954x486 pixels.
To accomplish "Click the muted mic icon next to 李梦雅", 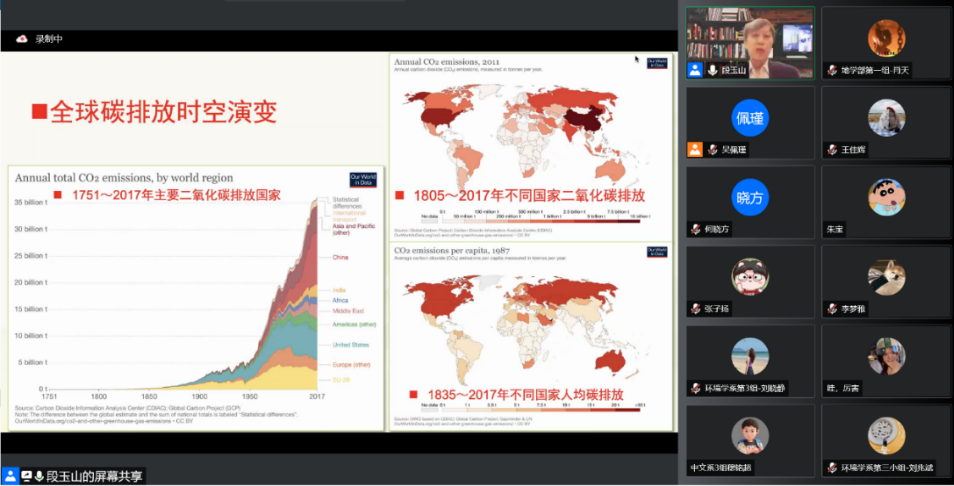I will point(831,308).
